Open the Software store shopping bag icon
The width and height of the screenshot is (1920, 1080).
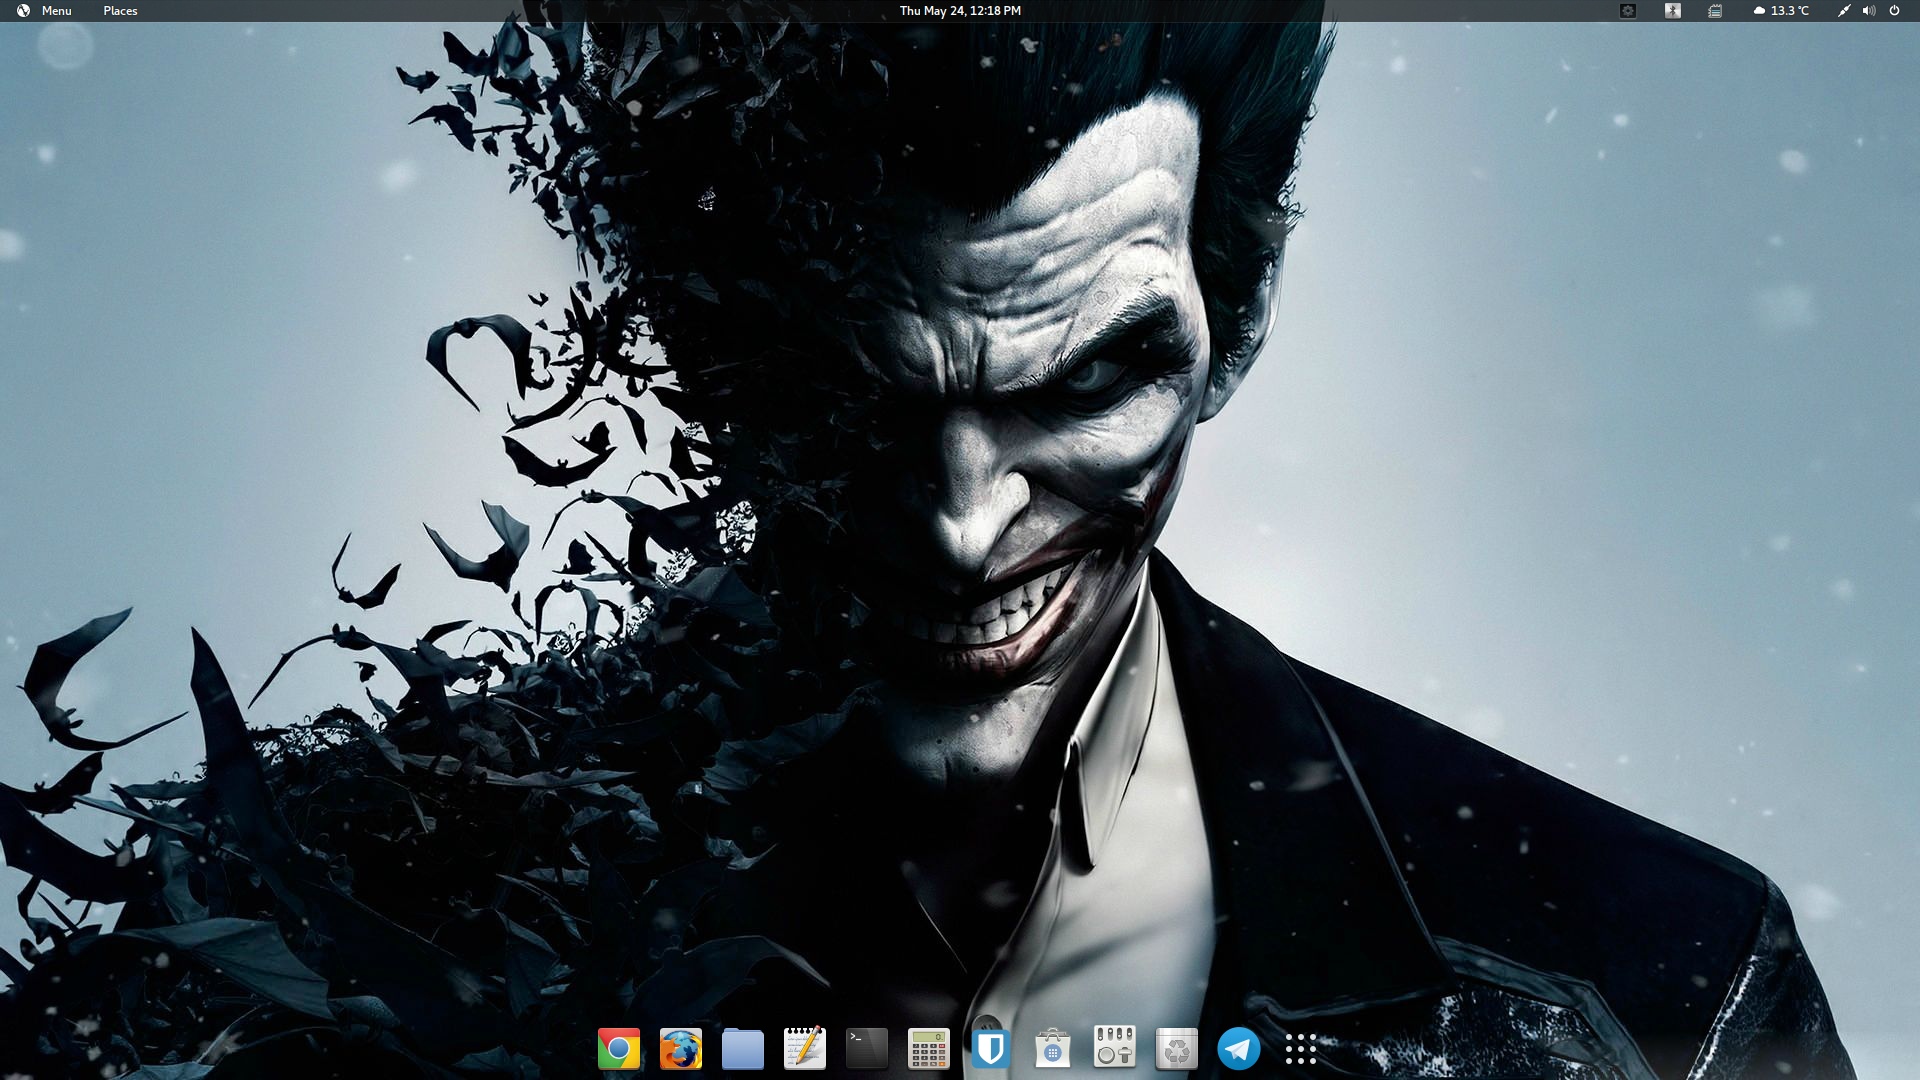(x=1052, y=1049)
